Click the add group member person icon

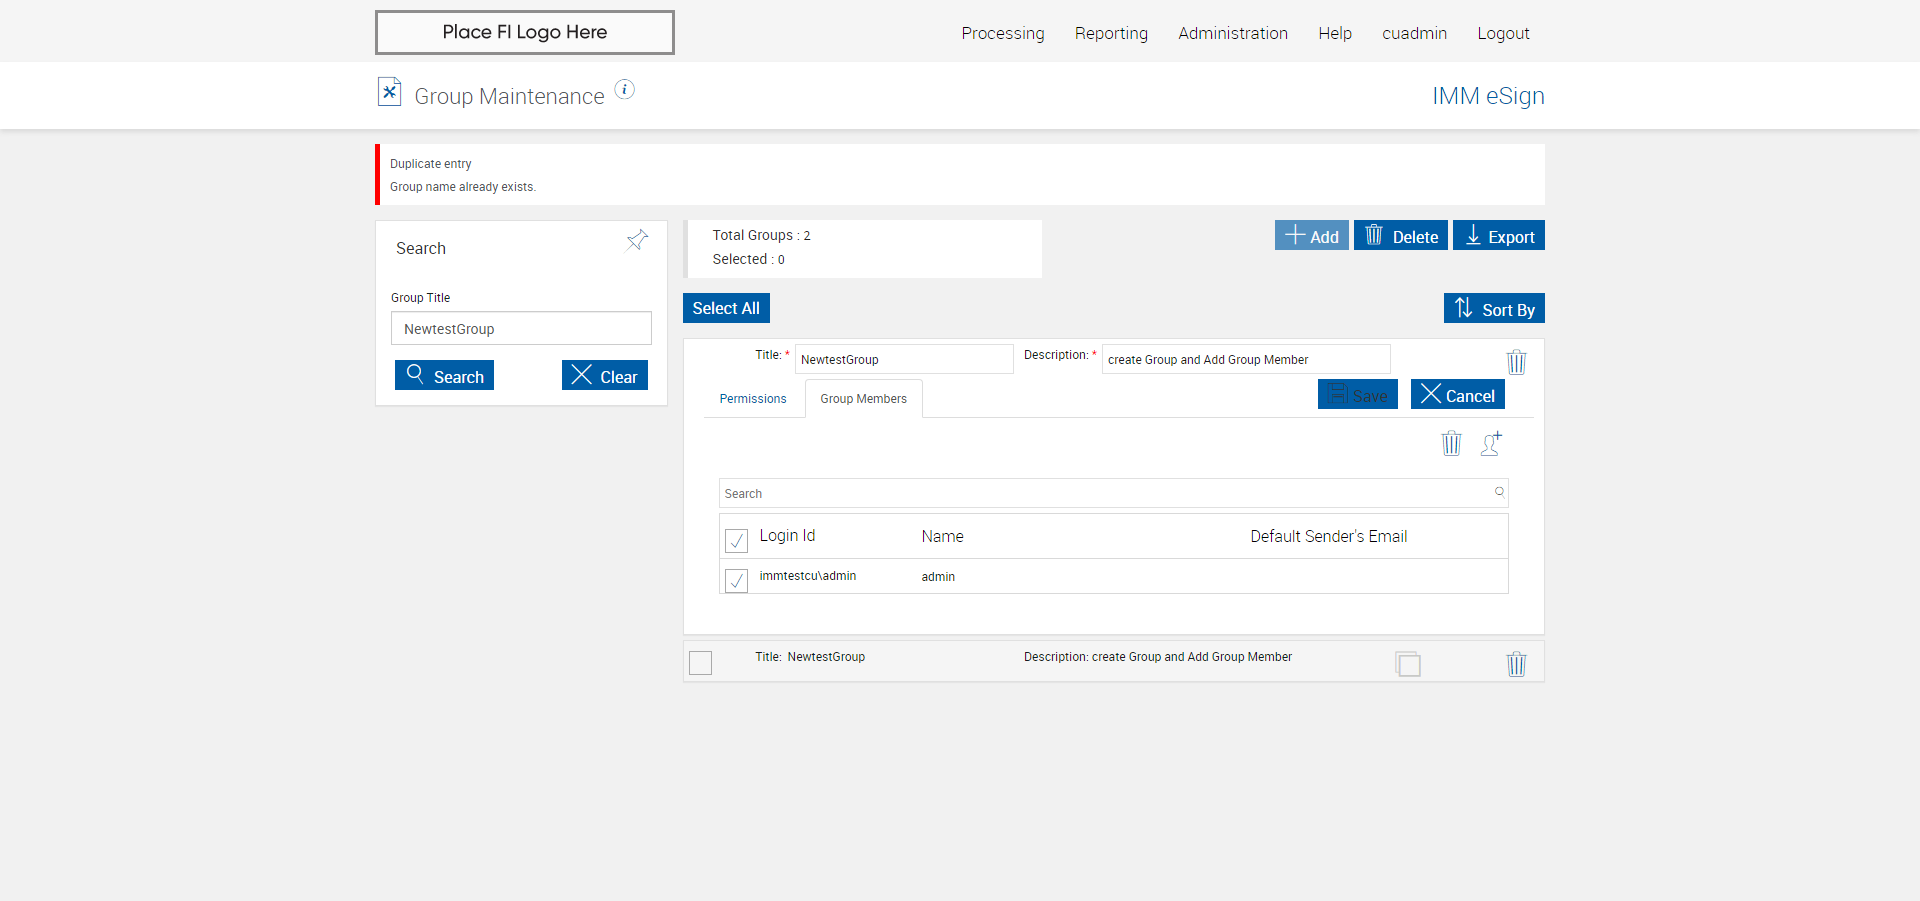coord(1491,443)
